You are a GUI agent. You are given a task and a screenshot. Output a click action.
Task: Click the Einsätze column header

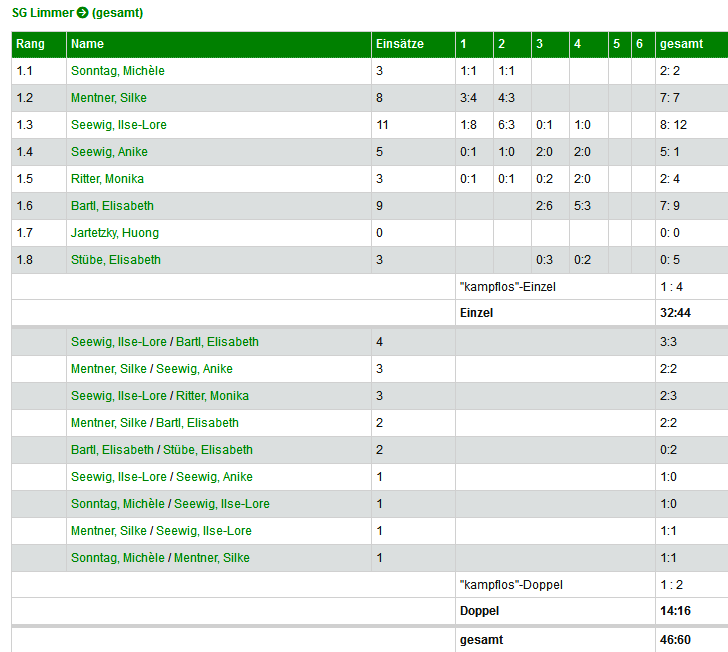pyautogui.click(x=399, y=44)
